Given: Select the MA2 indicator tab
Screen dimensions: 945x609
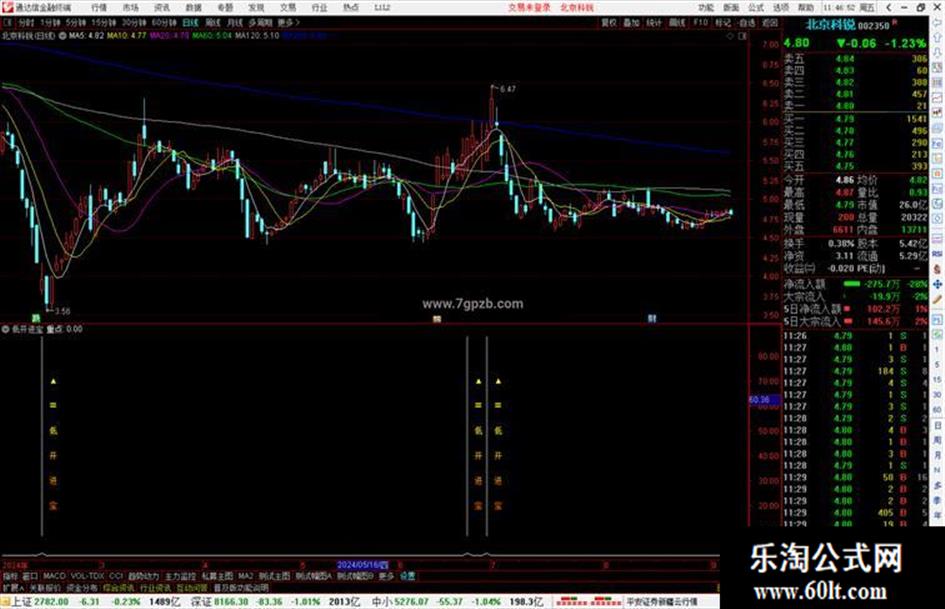Looking at the screenshot, I should [x=245, y=576].
